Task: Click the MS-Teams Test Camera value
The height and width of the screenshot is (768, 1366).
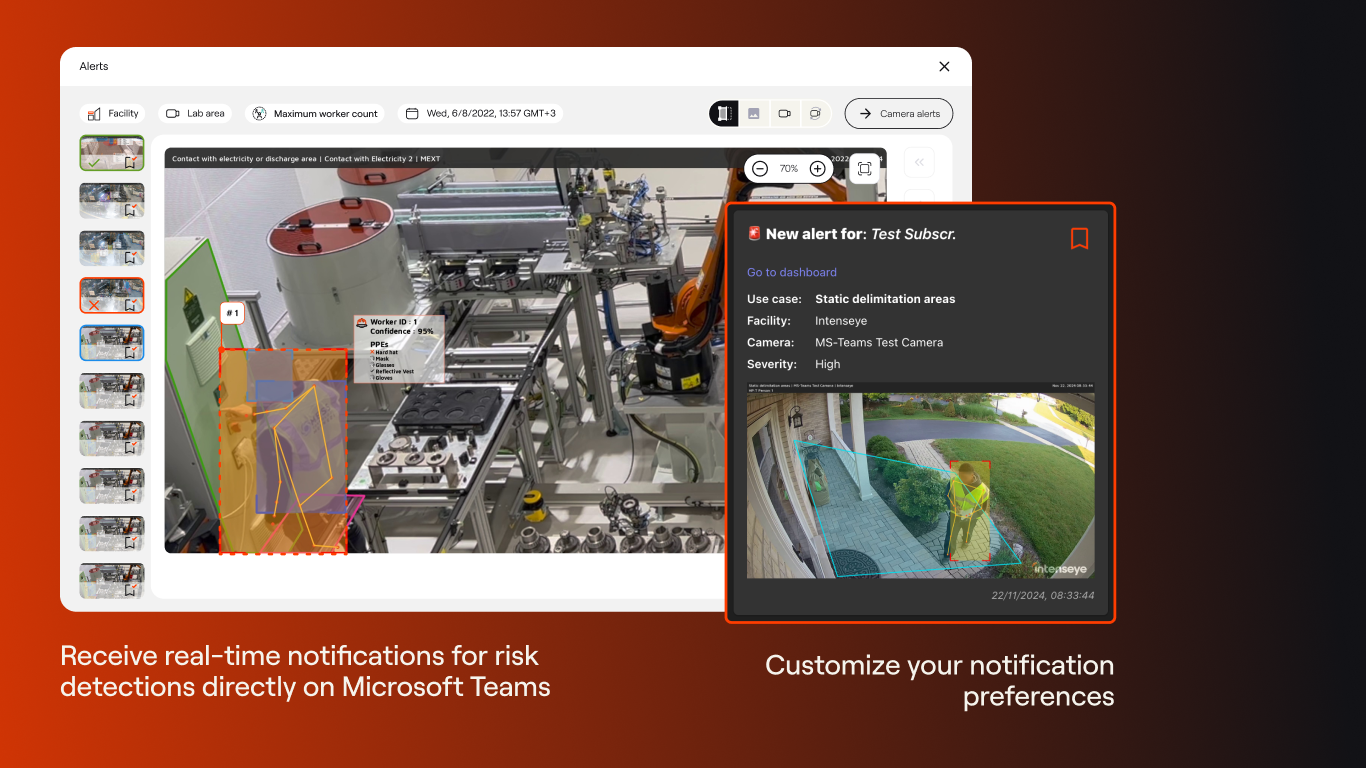Action: (x=879, y=342)
